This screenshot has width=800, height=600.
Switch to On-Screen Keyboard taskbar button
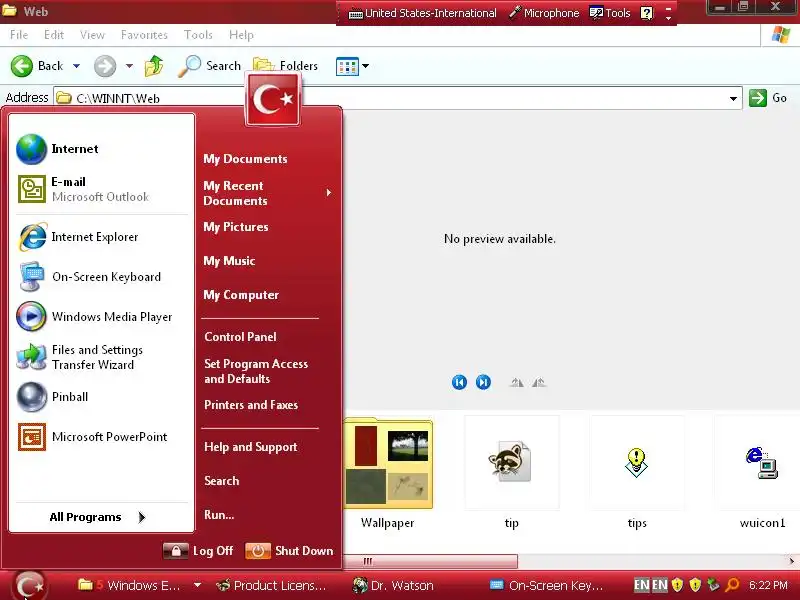[546, 585]
